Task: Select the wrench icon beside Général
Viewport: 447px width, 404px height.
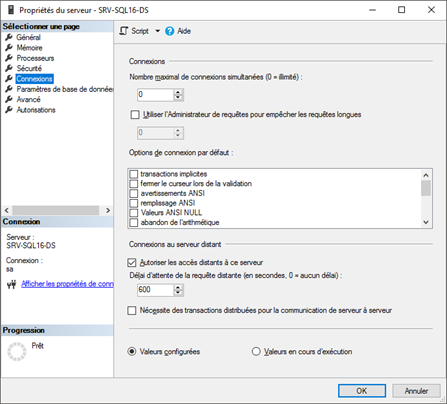Action: coord(9,37)
